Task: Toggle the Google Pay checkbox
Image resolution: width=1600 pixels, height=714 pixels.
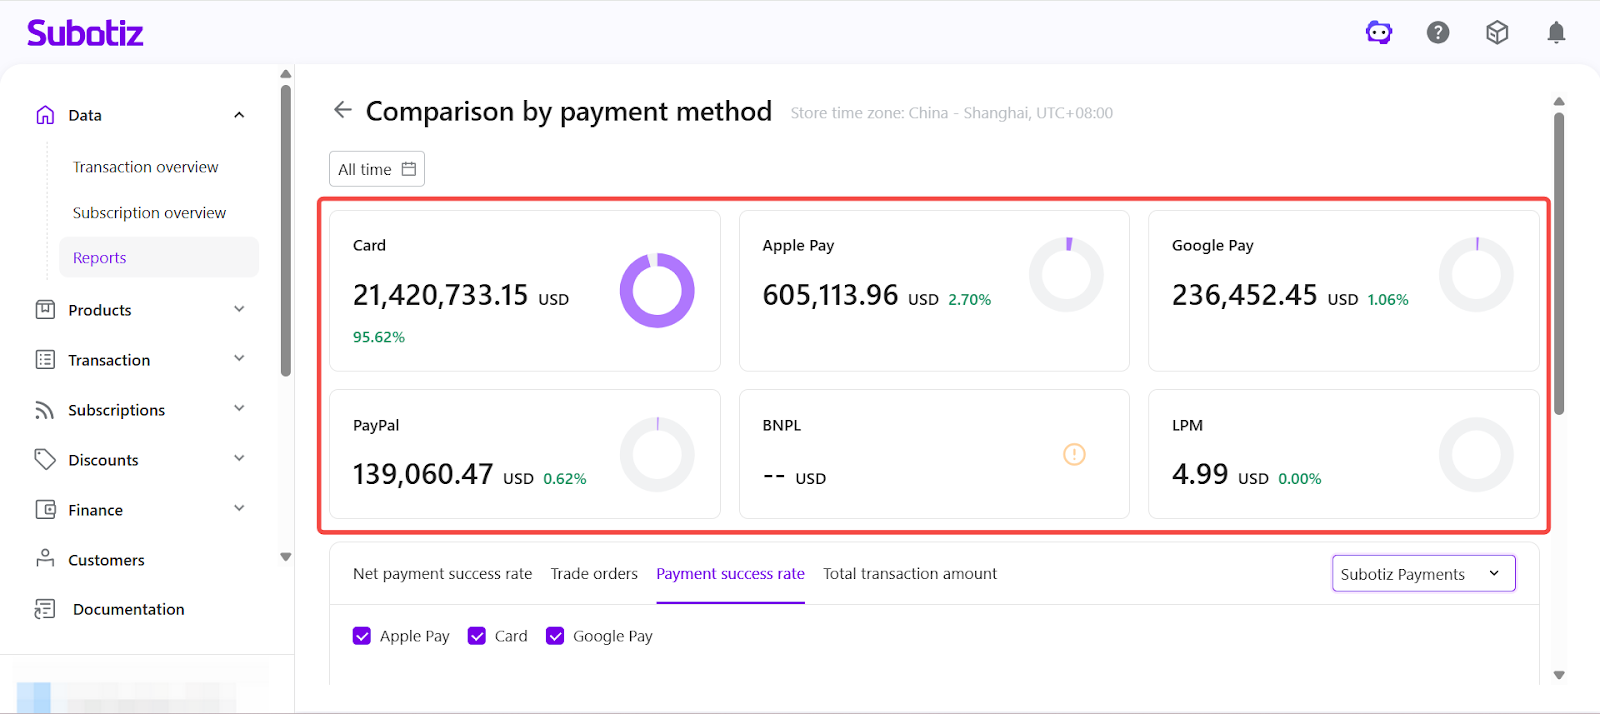Action: (555, 636)
